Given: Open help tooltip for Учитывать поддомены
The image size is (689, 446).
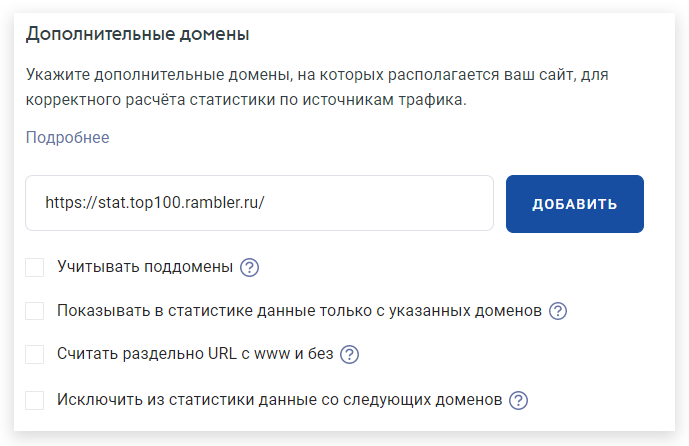Looking at the screenshot, I should coord(249,267).
